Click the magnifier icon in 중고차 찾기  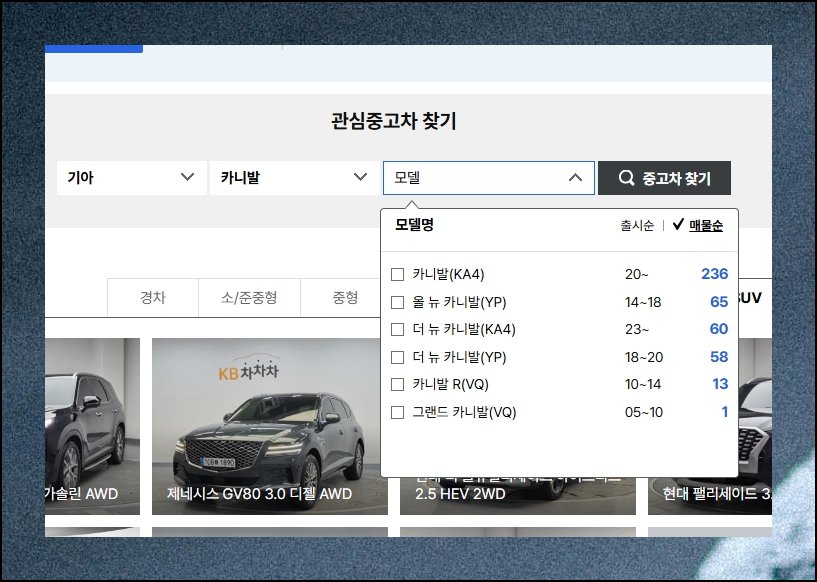click(x=626, y=178)
